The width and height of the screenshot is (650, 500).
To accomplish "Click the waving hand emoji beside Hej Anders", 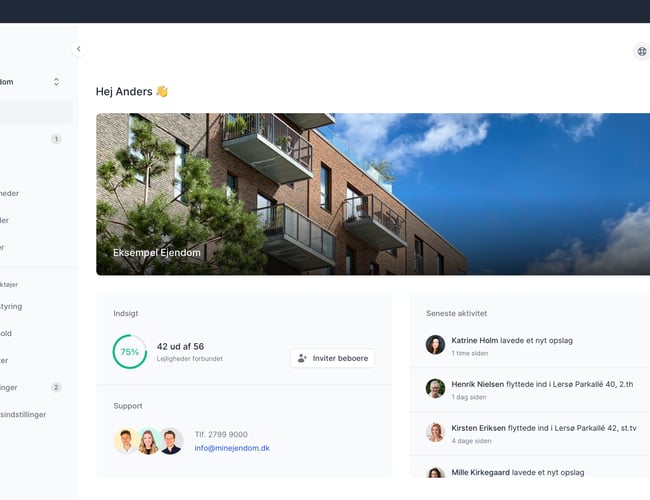I will pos(162,91).
